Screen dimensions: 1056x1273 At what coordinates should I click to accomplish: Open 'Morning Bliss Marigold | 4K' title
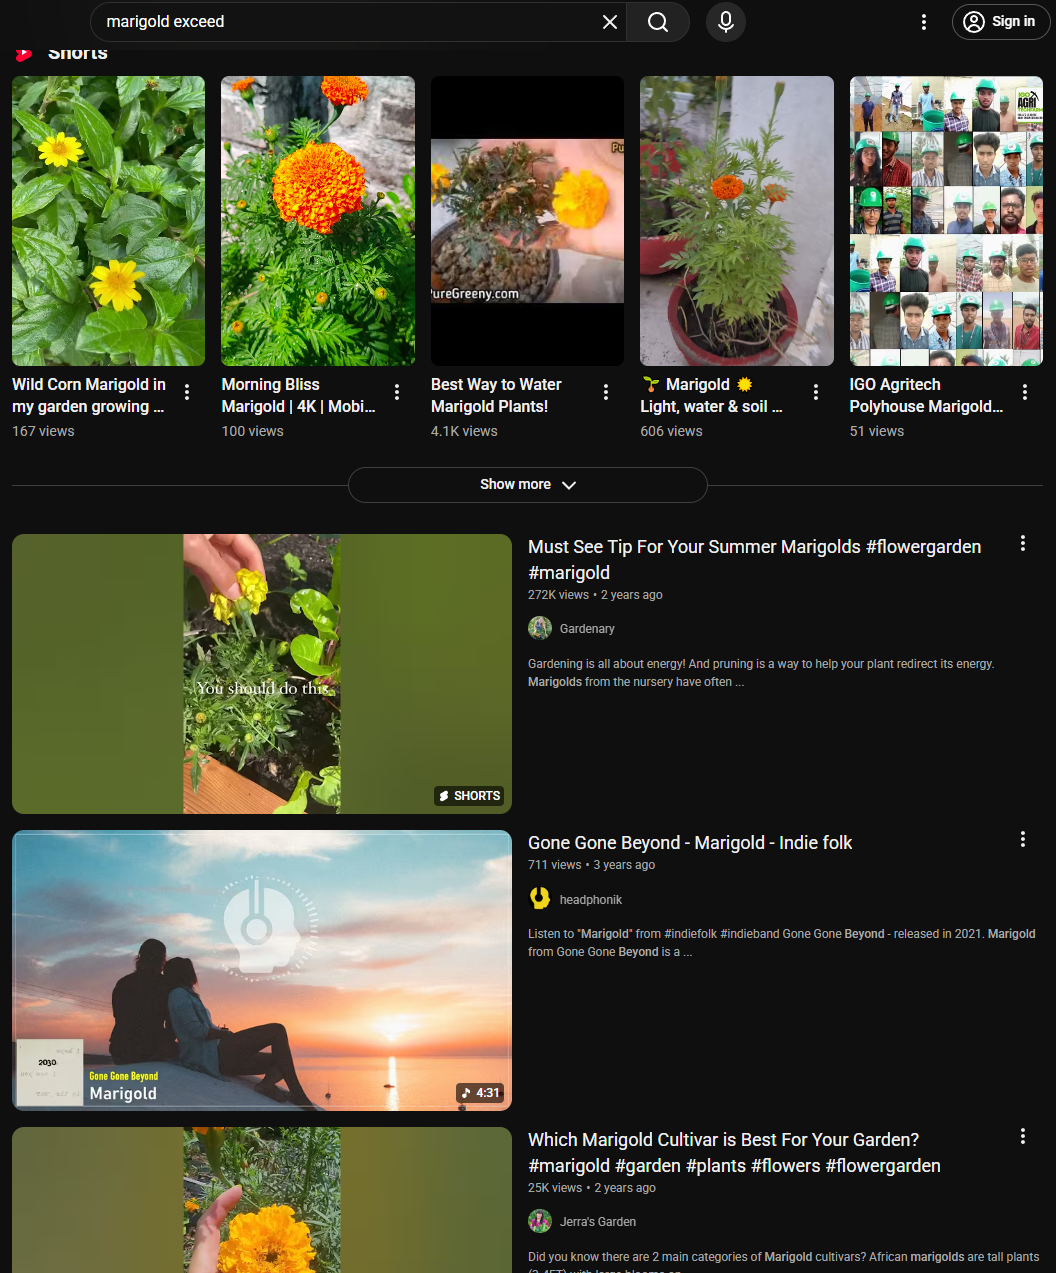point(298,395)
